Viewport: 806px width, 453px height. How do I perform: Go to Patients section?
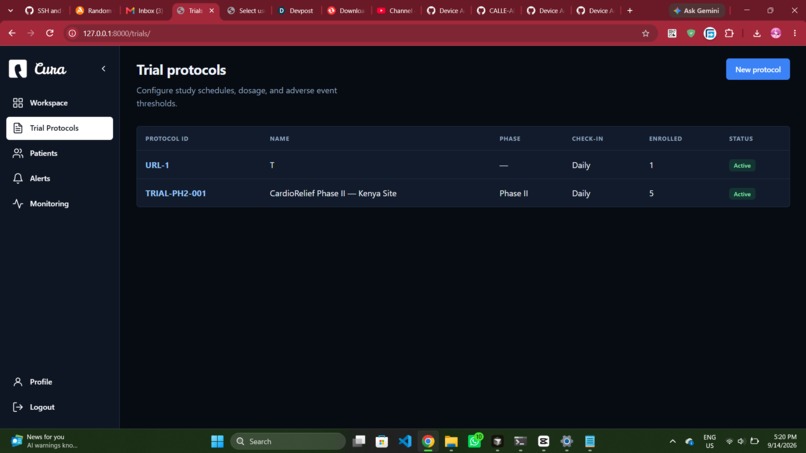60,153
